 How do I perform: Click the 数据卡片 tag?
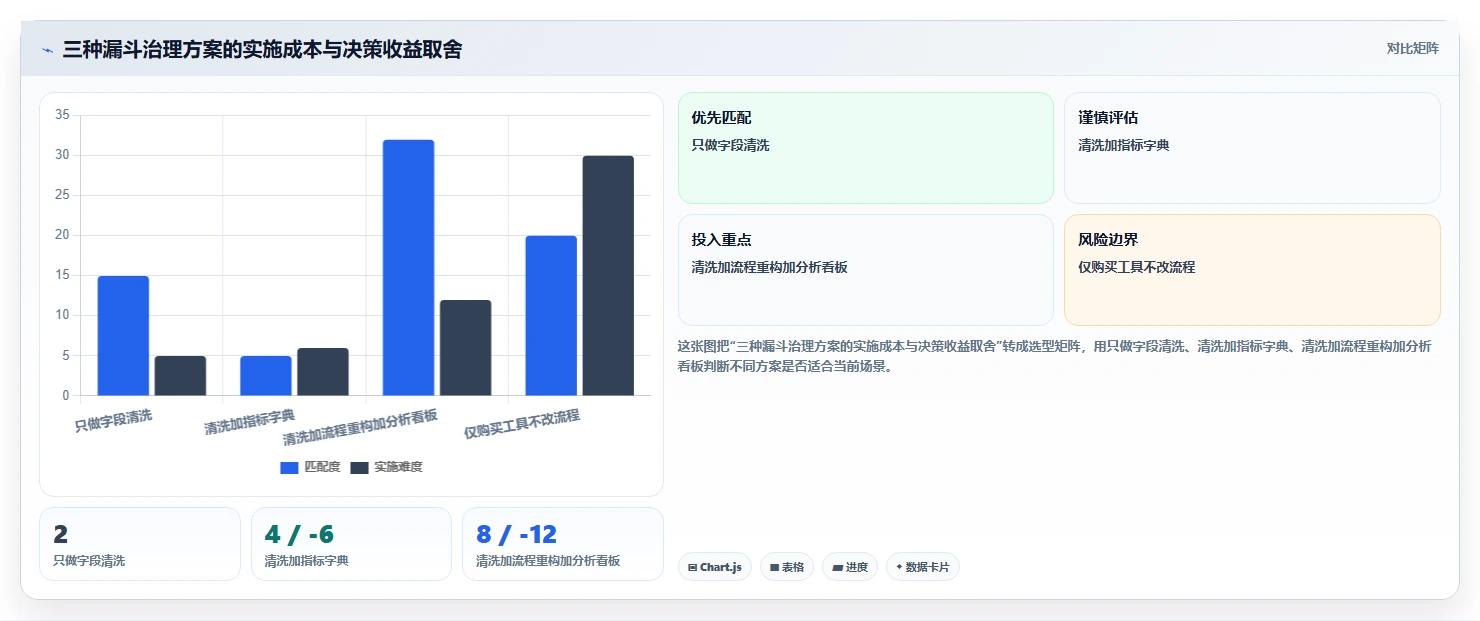tap(923, 567)
